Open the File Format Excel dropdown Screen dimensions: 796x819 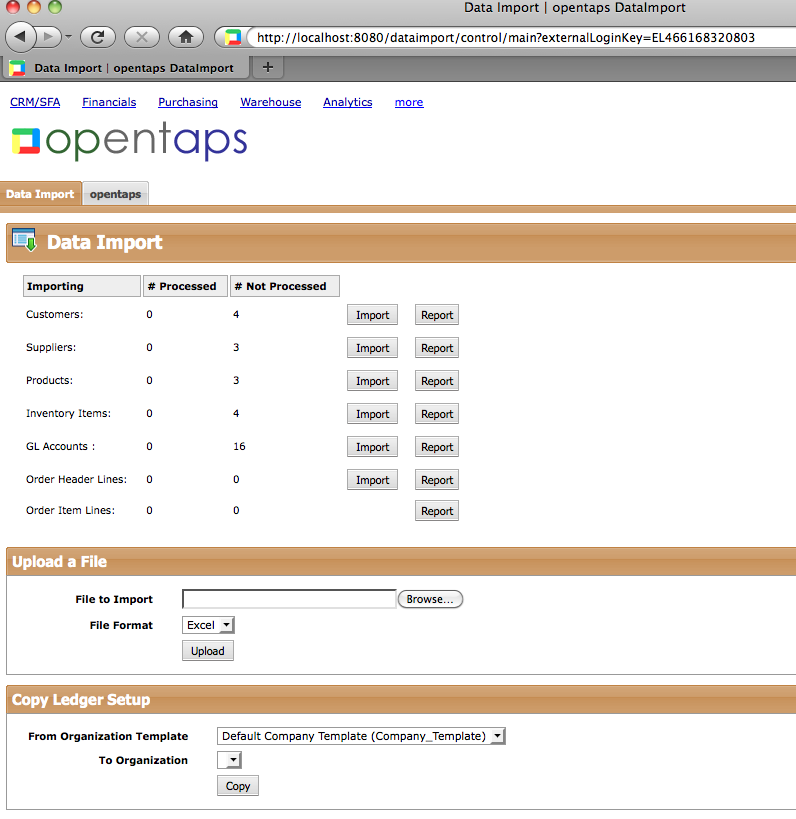pos(208,625)
